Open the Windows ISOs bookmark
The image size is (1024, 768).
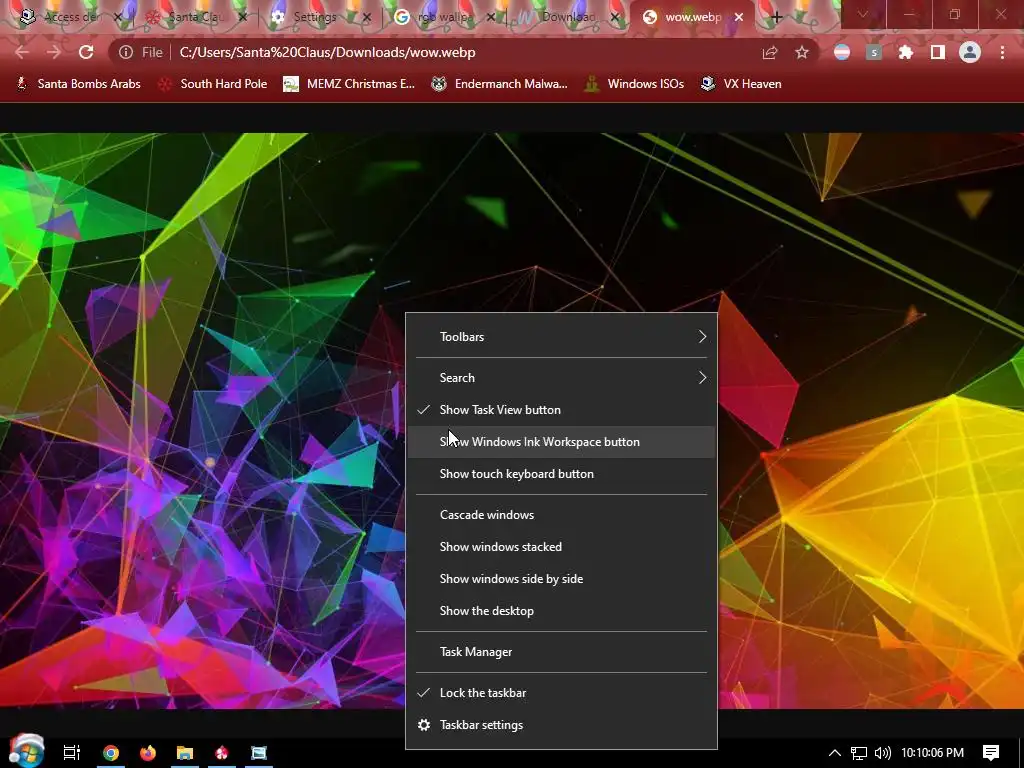(x=634, y=84)
